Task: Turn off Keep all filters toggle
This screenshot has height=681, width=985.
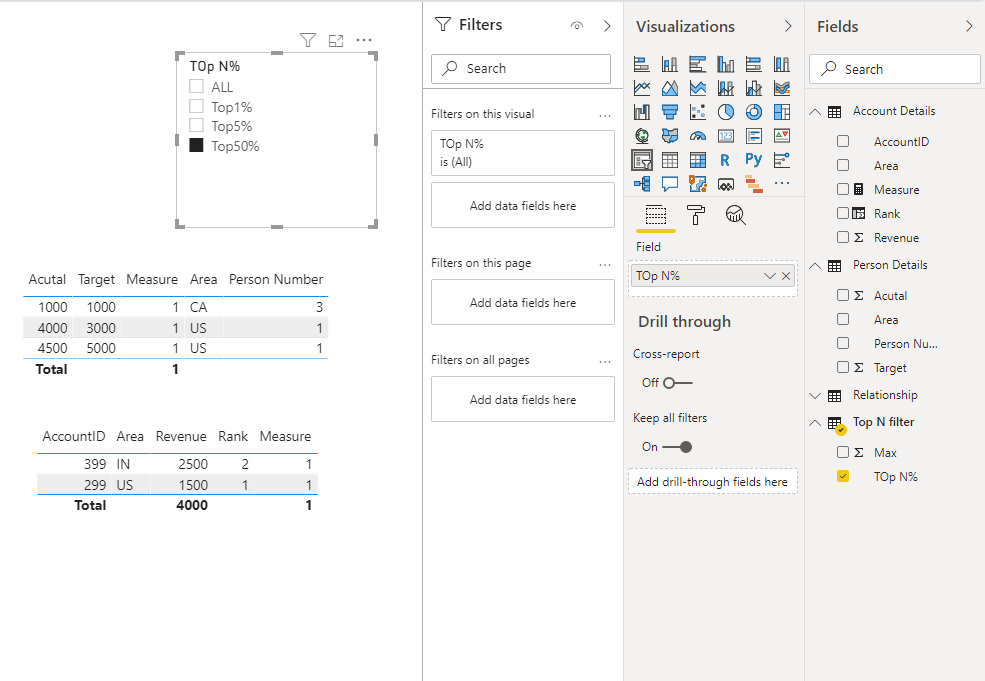Action: coord(678,447)
